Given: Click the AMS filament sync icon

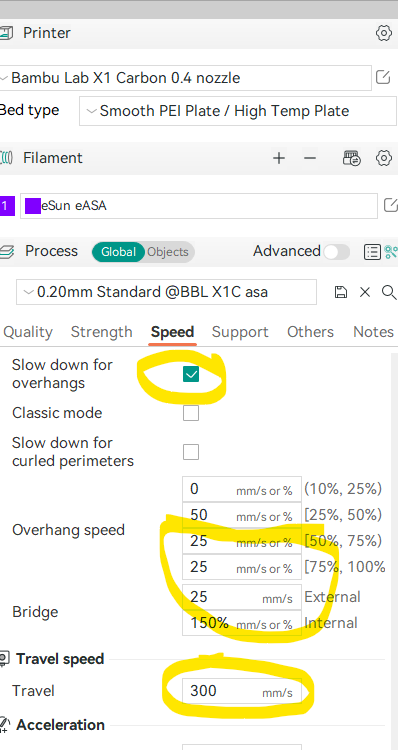Looking at the screenshot, I should 352,158.
